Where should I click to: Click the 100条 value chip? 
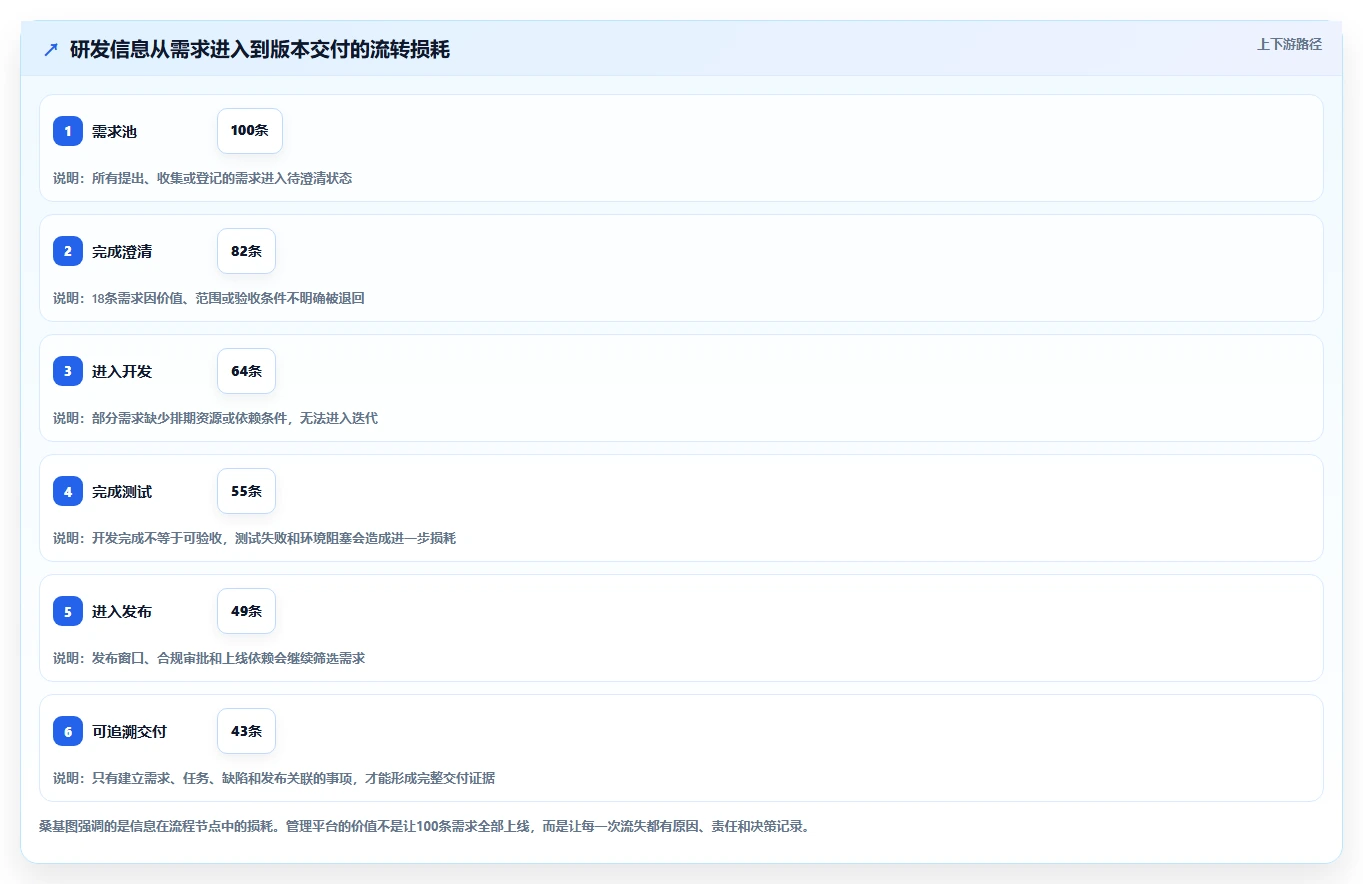[x=250, y=131]
